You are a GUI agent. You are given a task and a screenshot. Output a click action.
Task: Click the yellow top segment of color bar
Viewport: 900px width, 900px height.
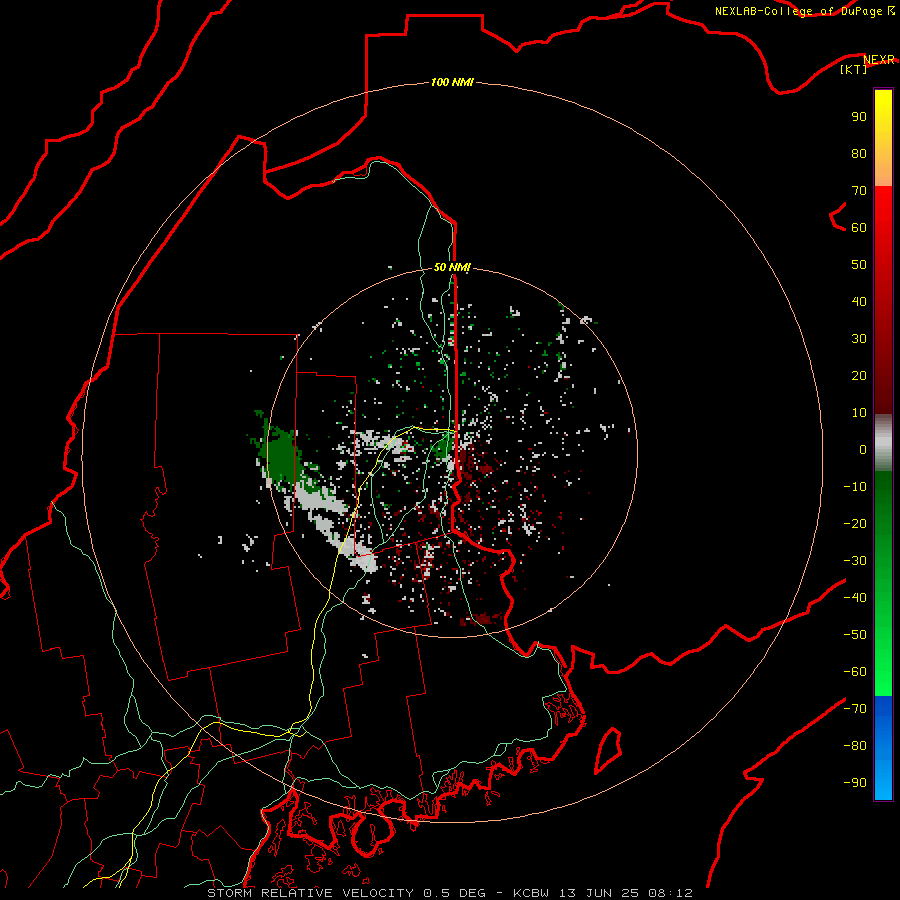pos(883,138)
